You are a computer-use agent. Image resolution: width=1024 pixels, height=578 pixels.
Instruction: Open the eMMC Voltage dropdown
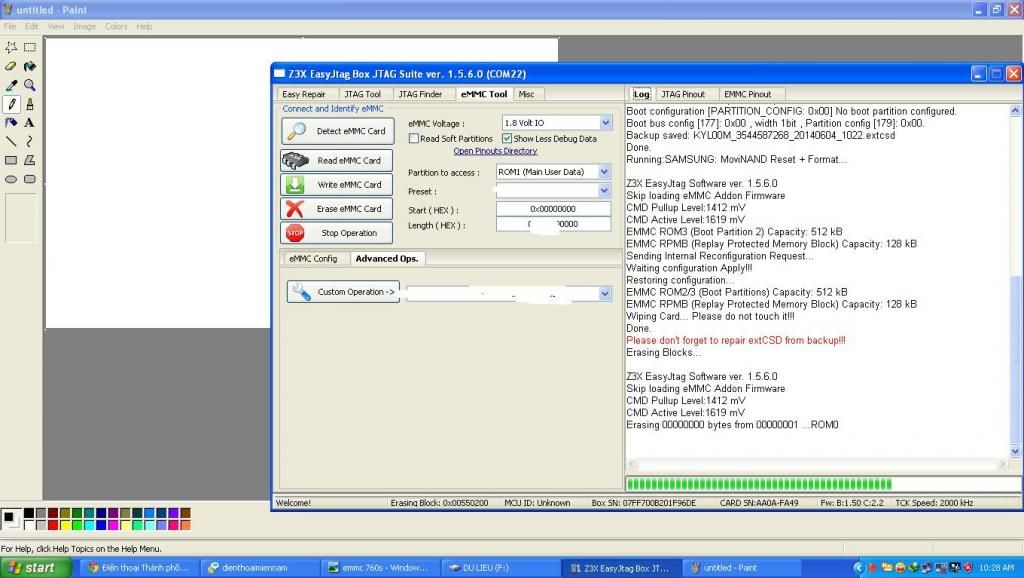(605, 123)
